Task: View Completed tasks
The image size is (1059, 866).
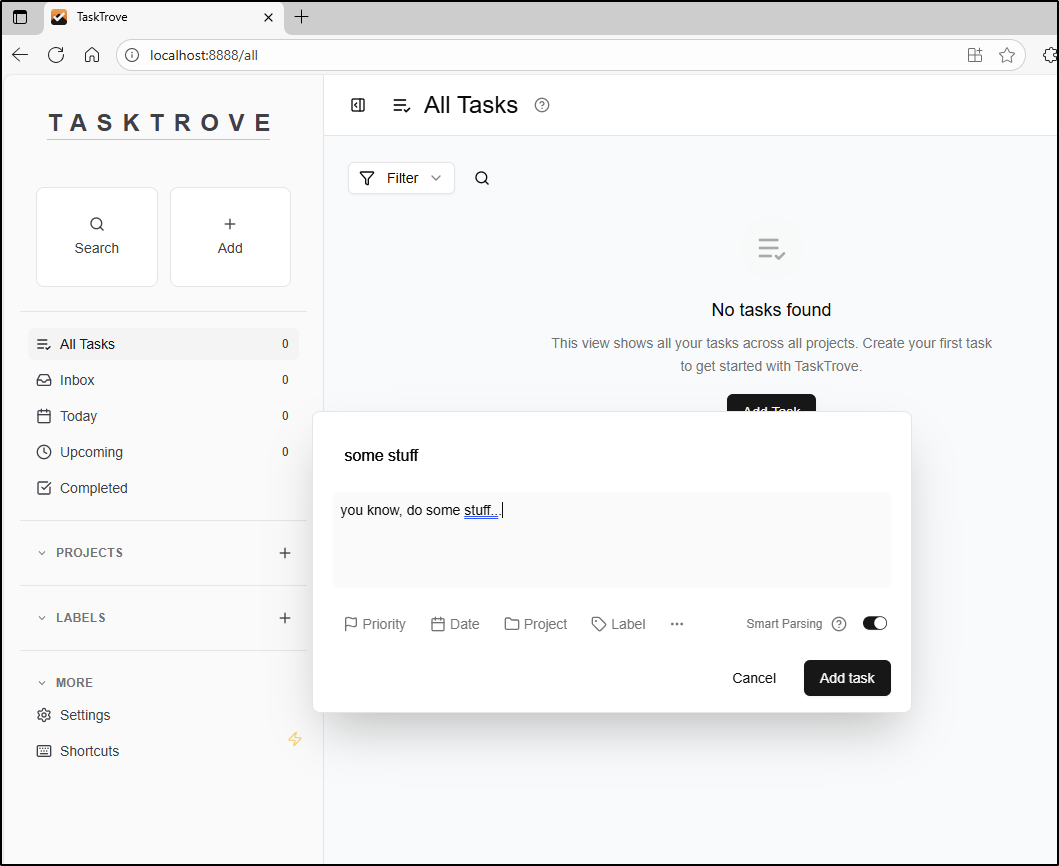Action: [x=163, y=488]
